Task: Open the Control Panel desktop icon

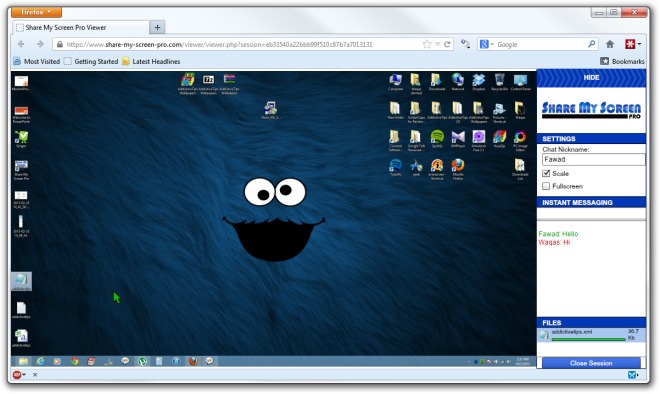Action: (520, 82)
